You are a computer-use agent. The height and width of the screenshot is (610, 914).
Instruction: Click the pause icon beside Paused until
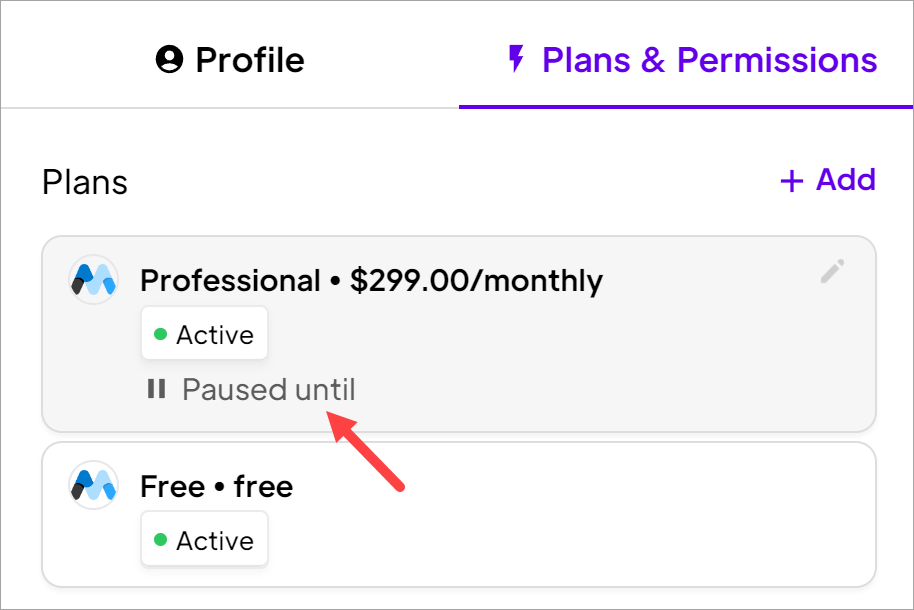(156, 388)
